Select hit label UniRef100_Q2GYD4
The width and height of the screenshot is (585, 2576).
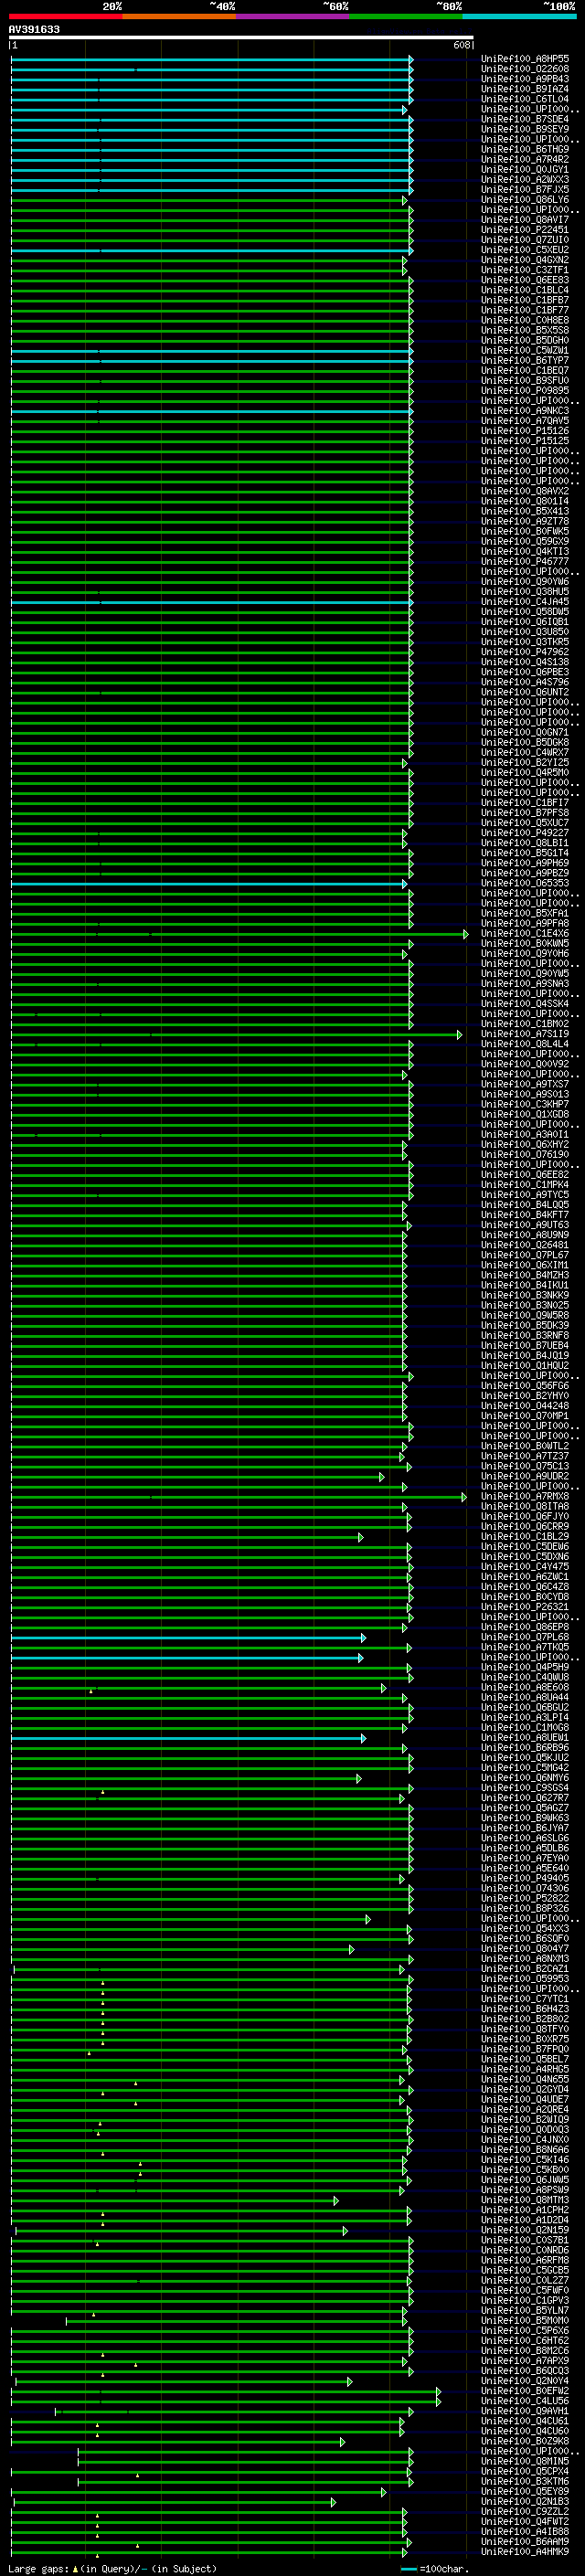tap(525, 2089)
